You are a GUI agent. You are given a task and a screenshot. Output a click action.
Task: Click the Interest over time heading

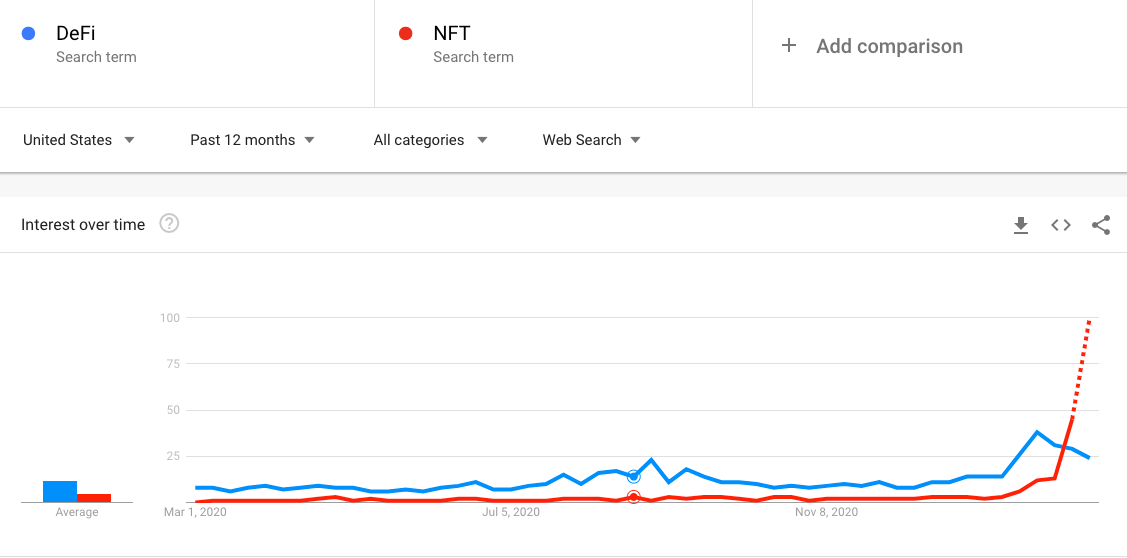pos(83,225)
